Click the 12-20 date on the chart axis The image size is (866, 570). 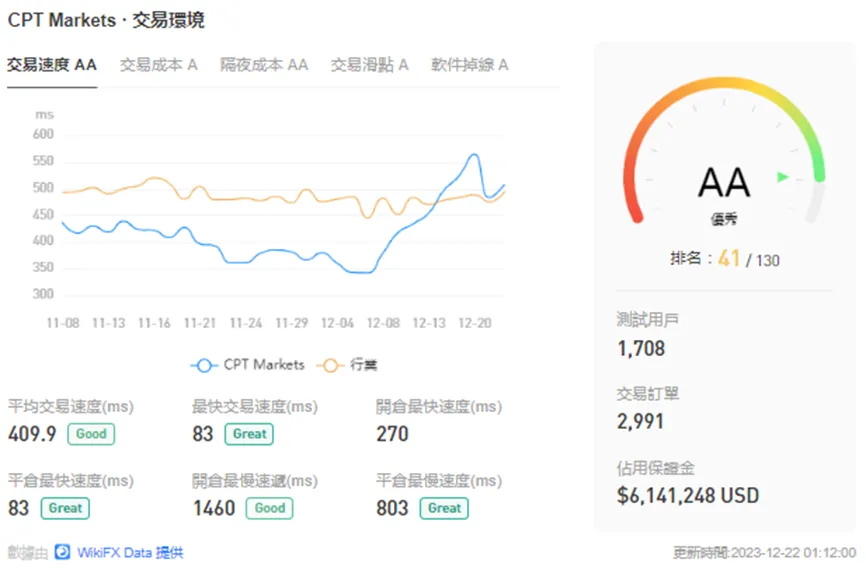coord(475,323)
